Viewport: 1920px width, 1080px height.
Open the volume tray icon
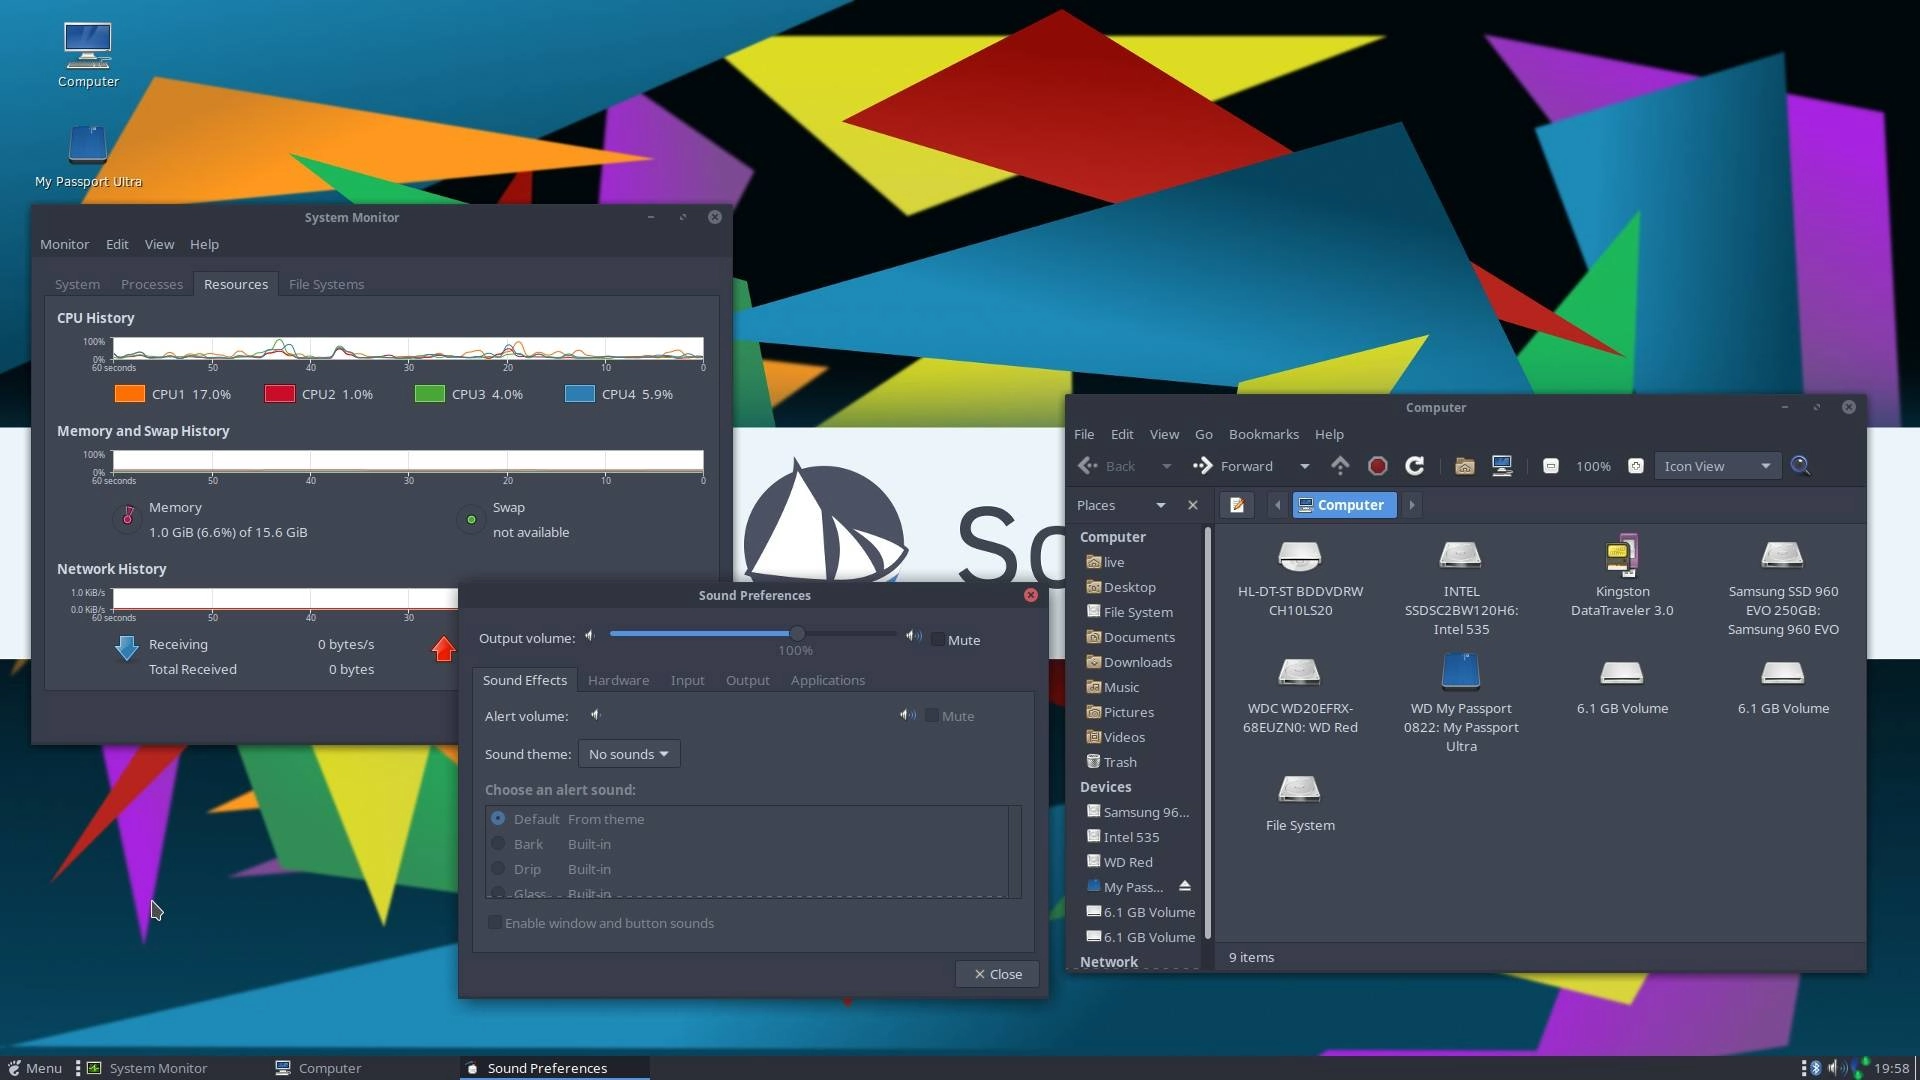[1837, 1068]
